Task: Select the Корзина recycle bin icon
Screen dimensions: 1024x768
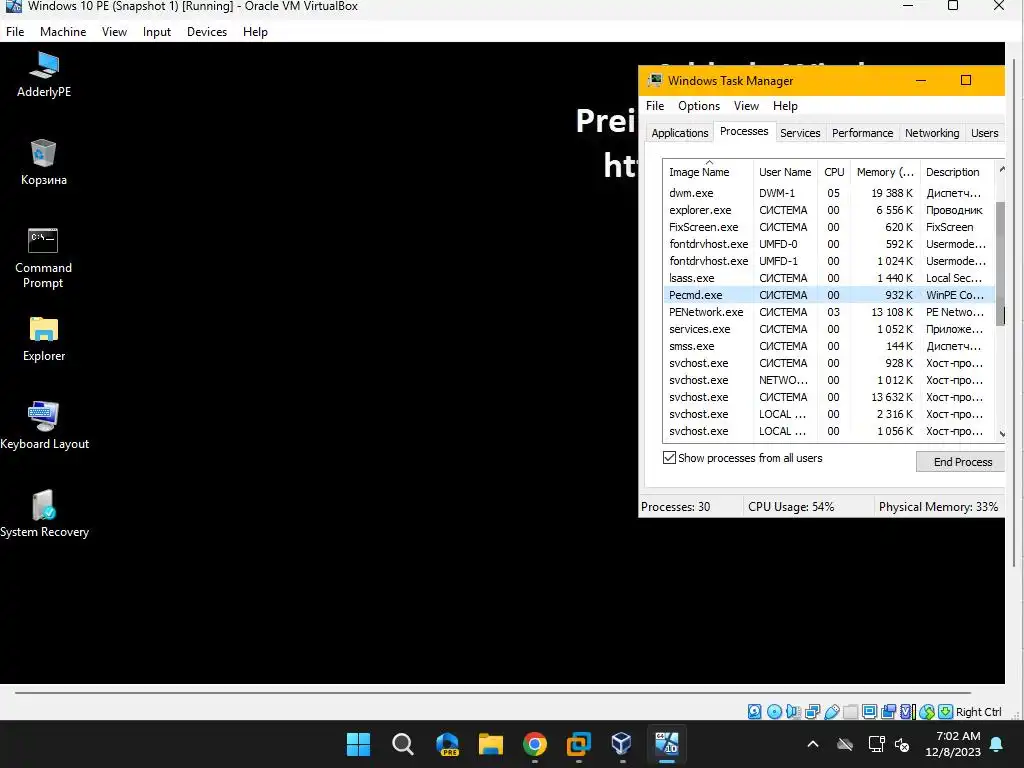Action: tap(44, 163)
